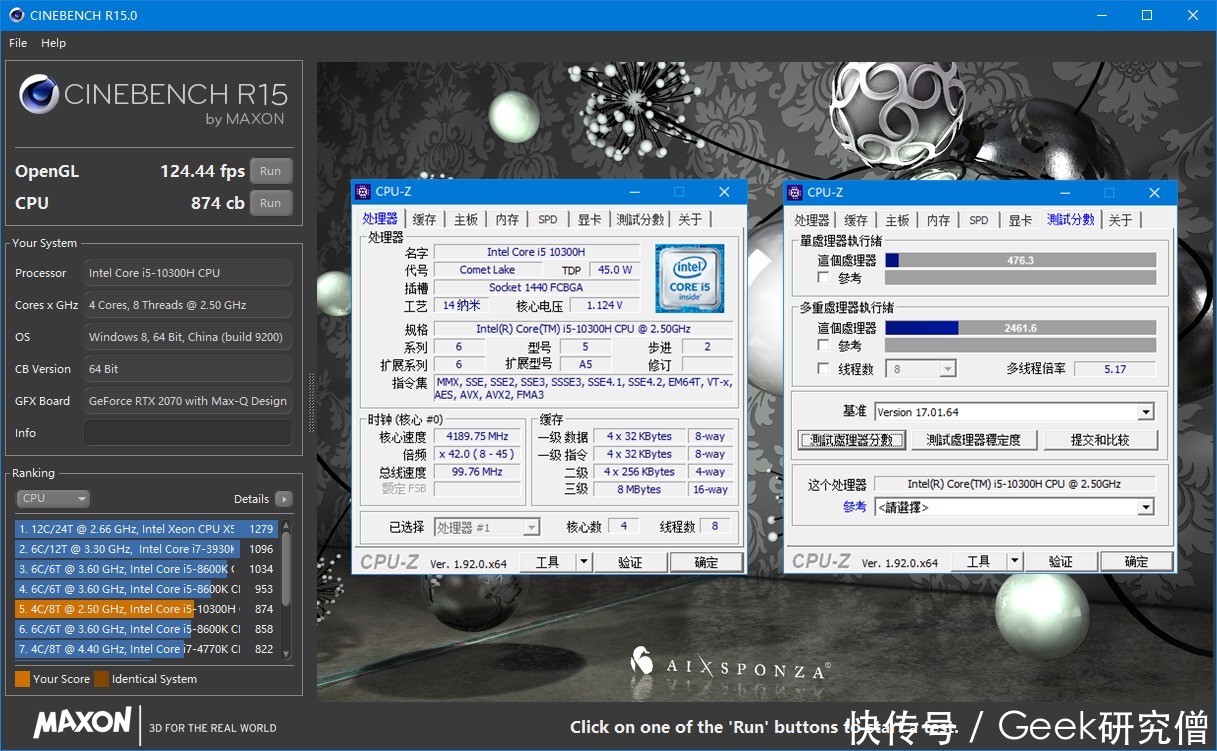Open the 处理器 #1 selector dropdown
This screenshot has height=751, width=1217.
pos(530,525)
